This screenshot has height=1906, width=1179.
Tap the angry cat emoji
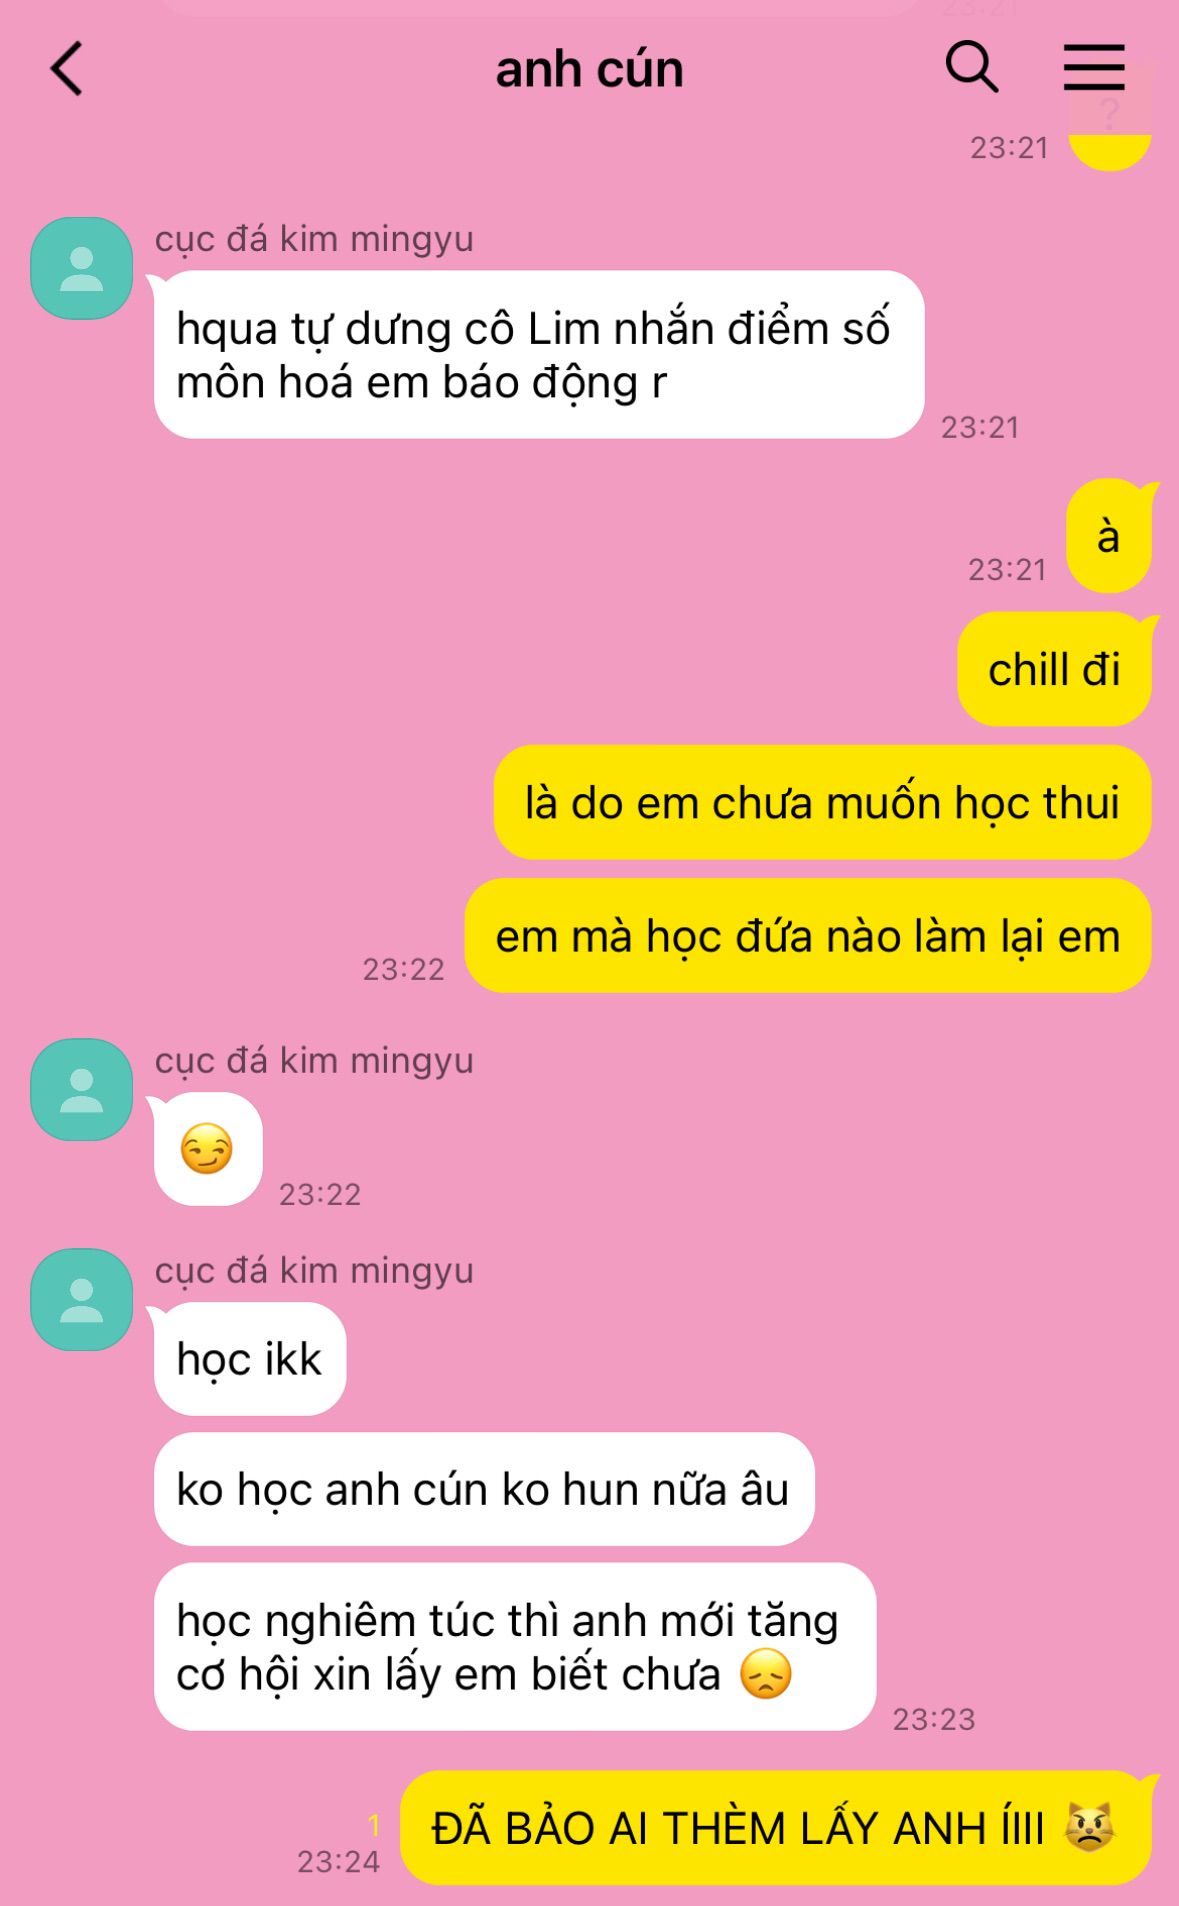click(1090, 1828)
